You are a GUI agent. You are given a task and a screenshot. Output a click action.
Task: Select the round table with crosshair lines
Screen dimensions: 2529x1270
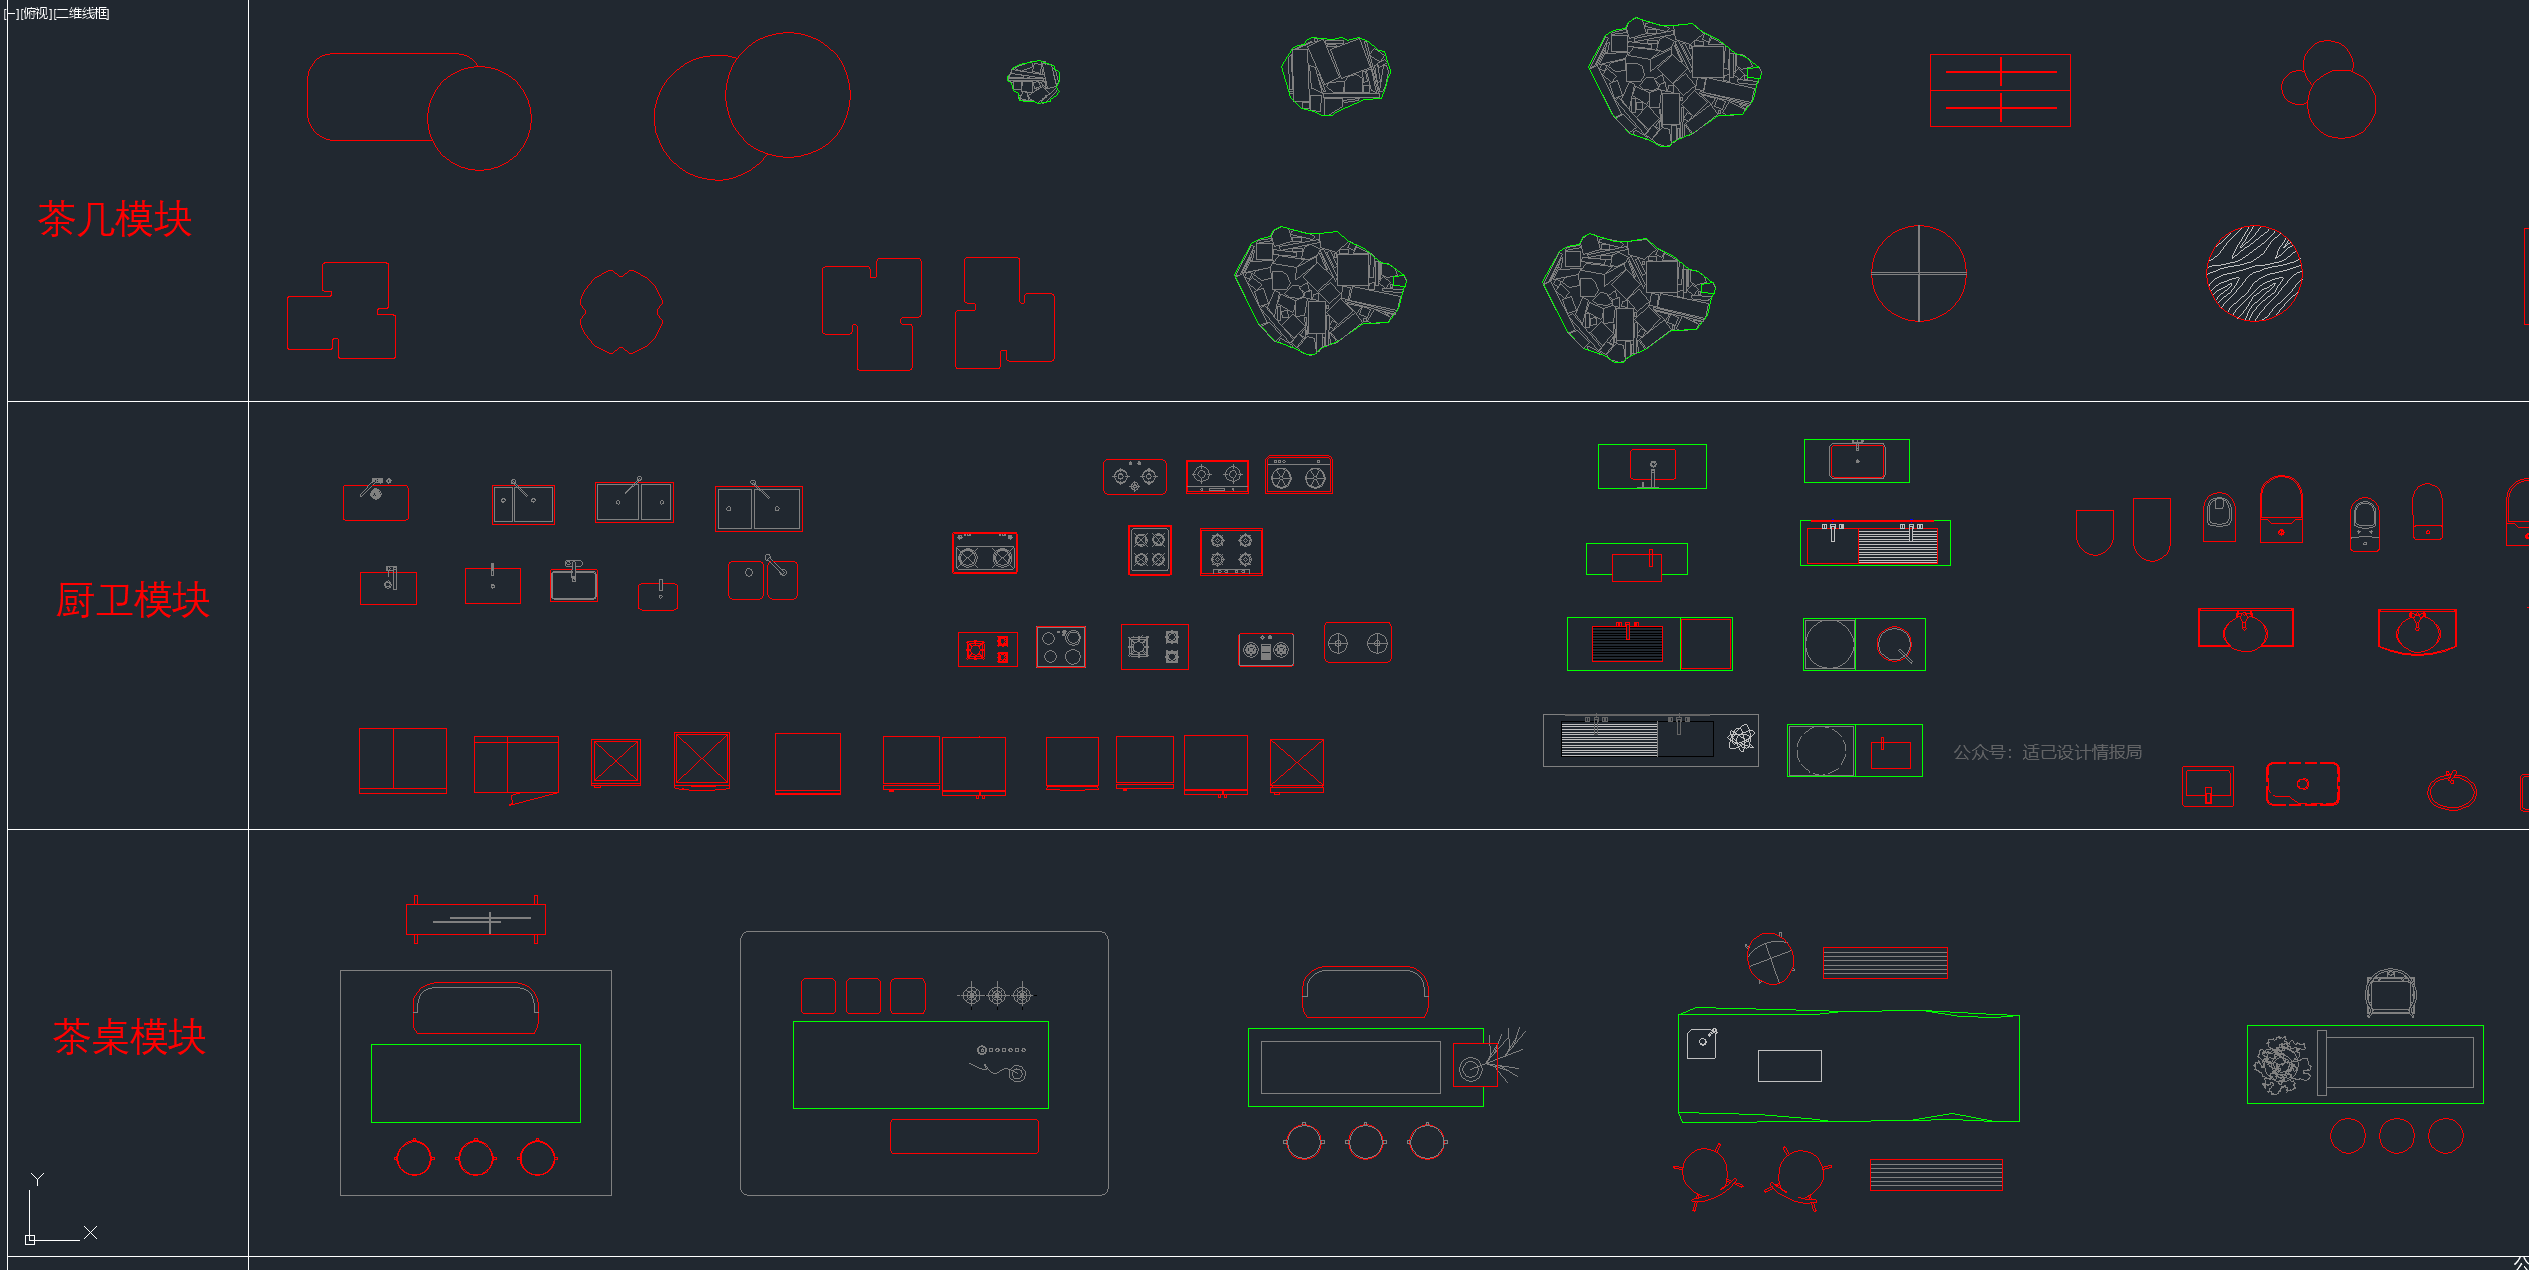coord(1918,273)
